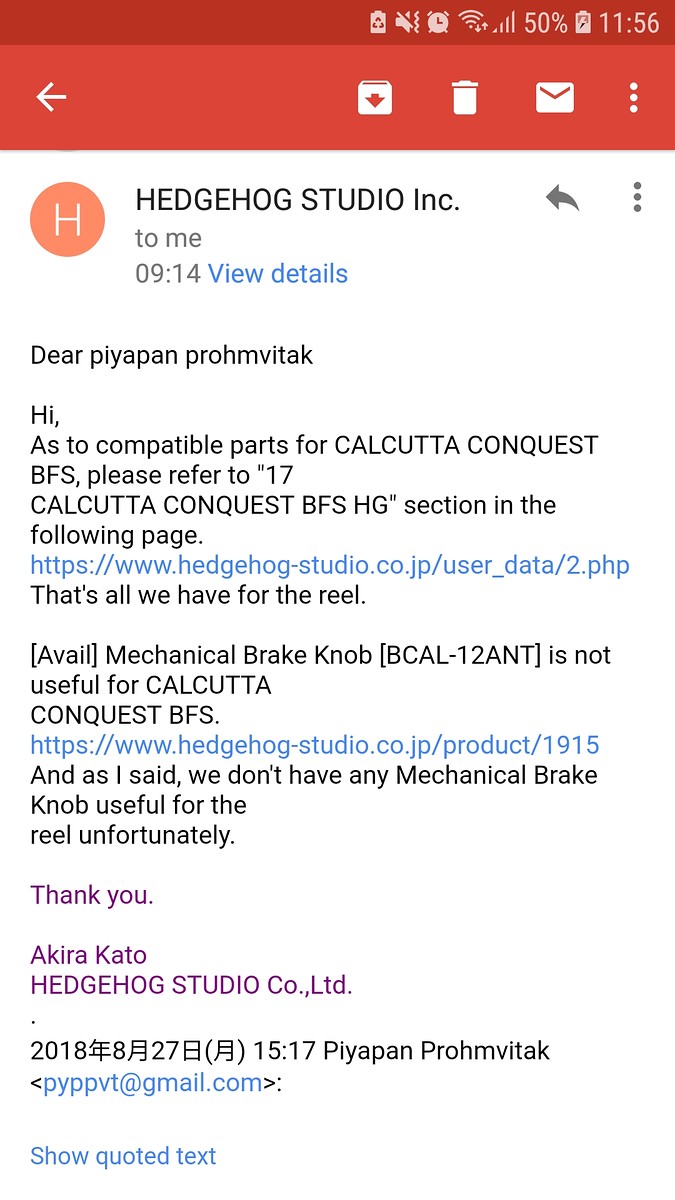
Task: Open the message options three-dot menu
Action: pos(637,198)
